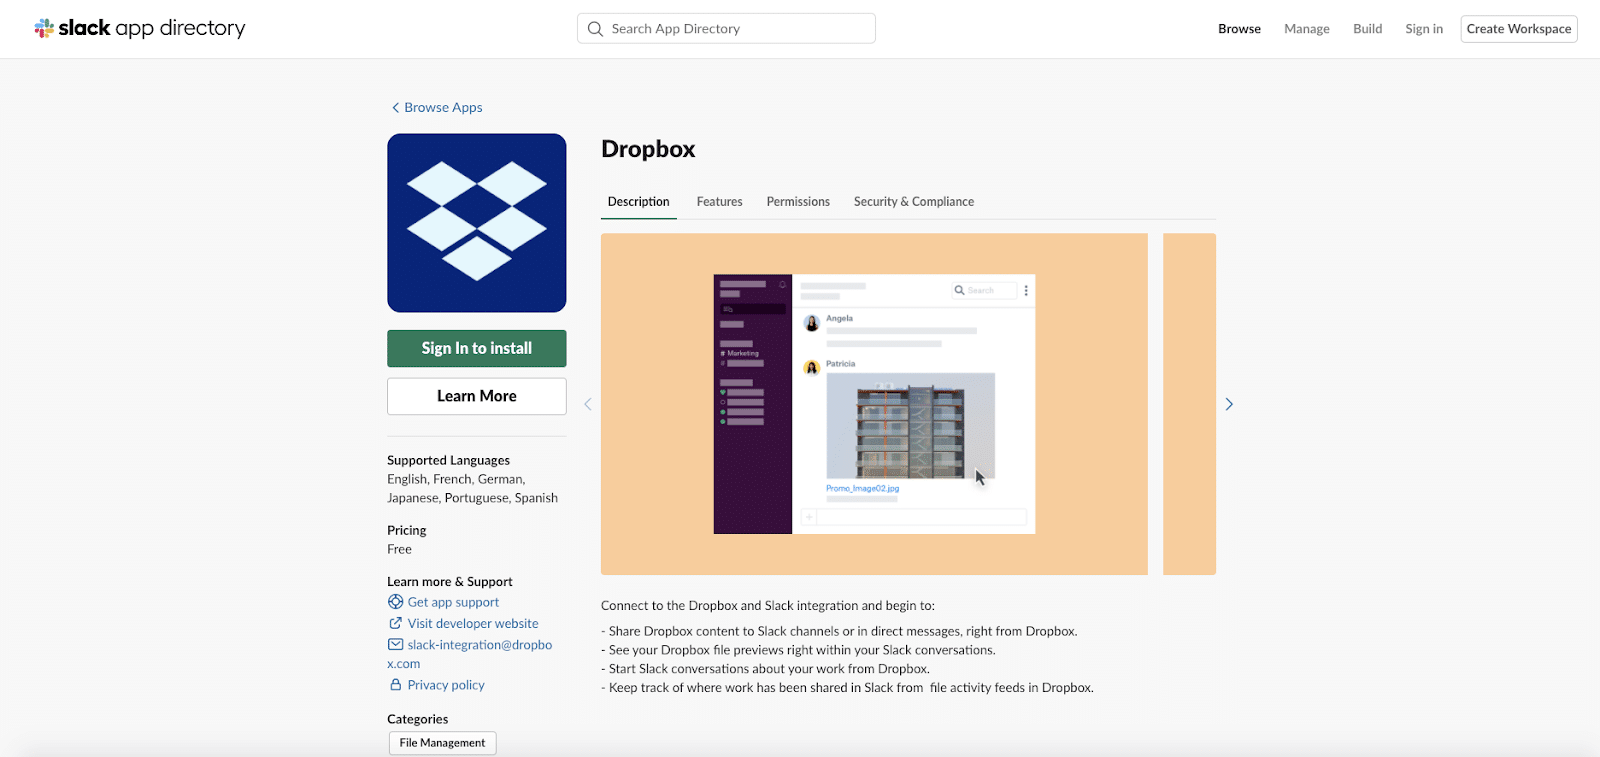This screenshot has height=757, width=1600.
Task: Click the external link icon beside developer website
Action: point(396,623)
